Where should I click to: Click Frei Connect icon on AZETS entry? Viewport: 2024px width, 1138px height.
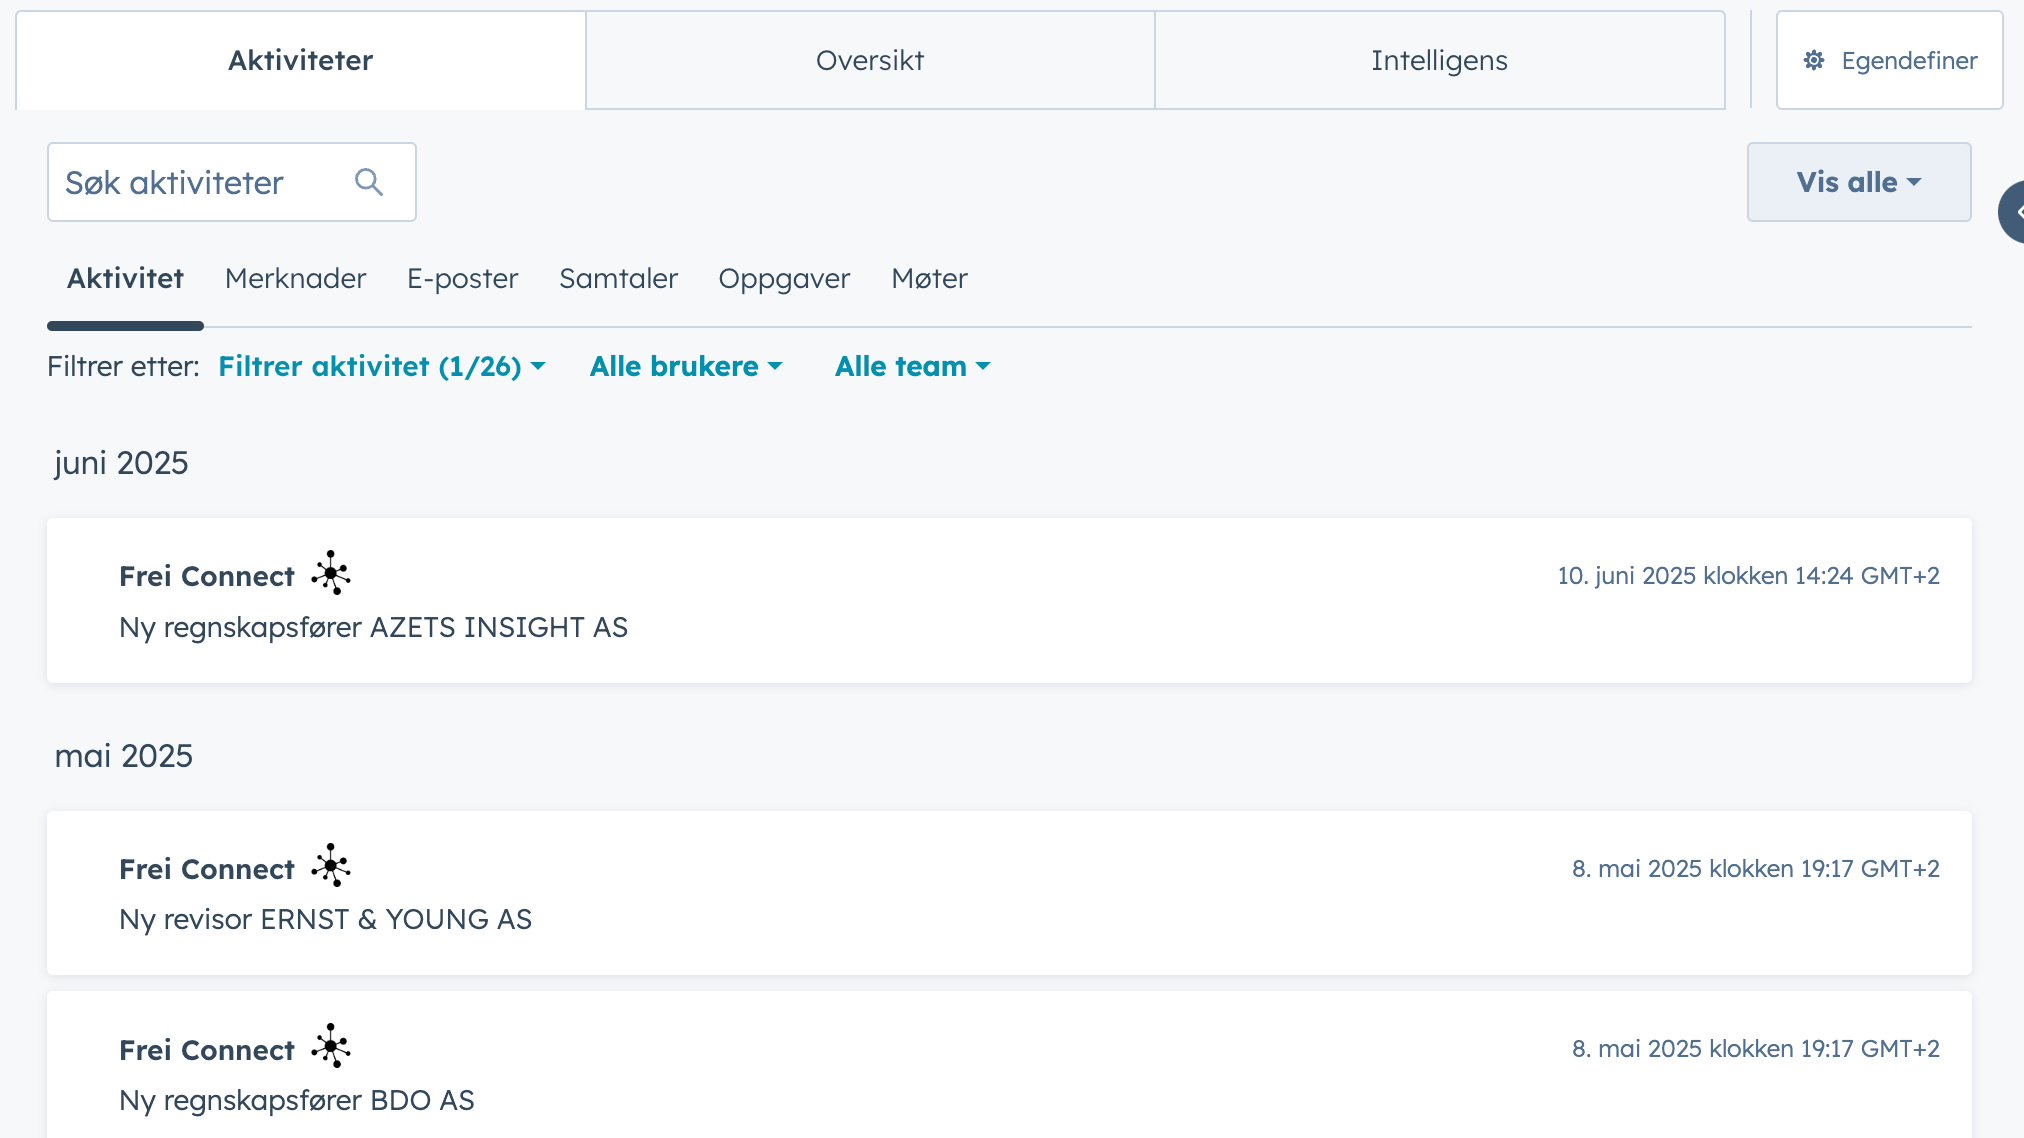coord(330,573)
